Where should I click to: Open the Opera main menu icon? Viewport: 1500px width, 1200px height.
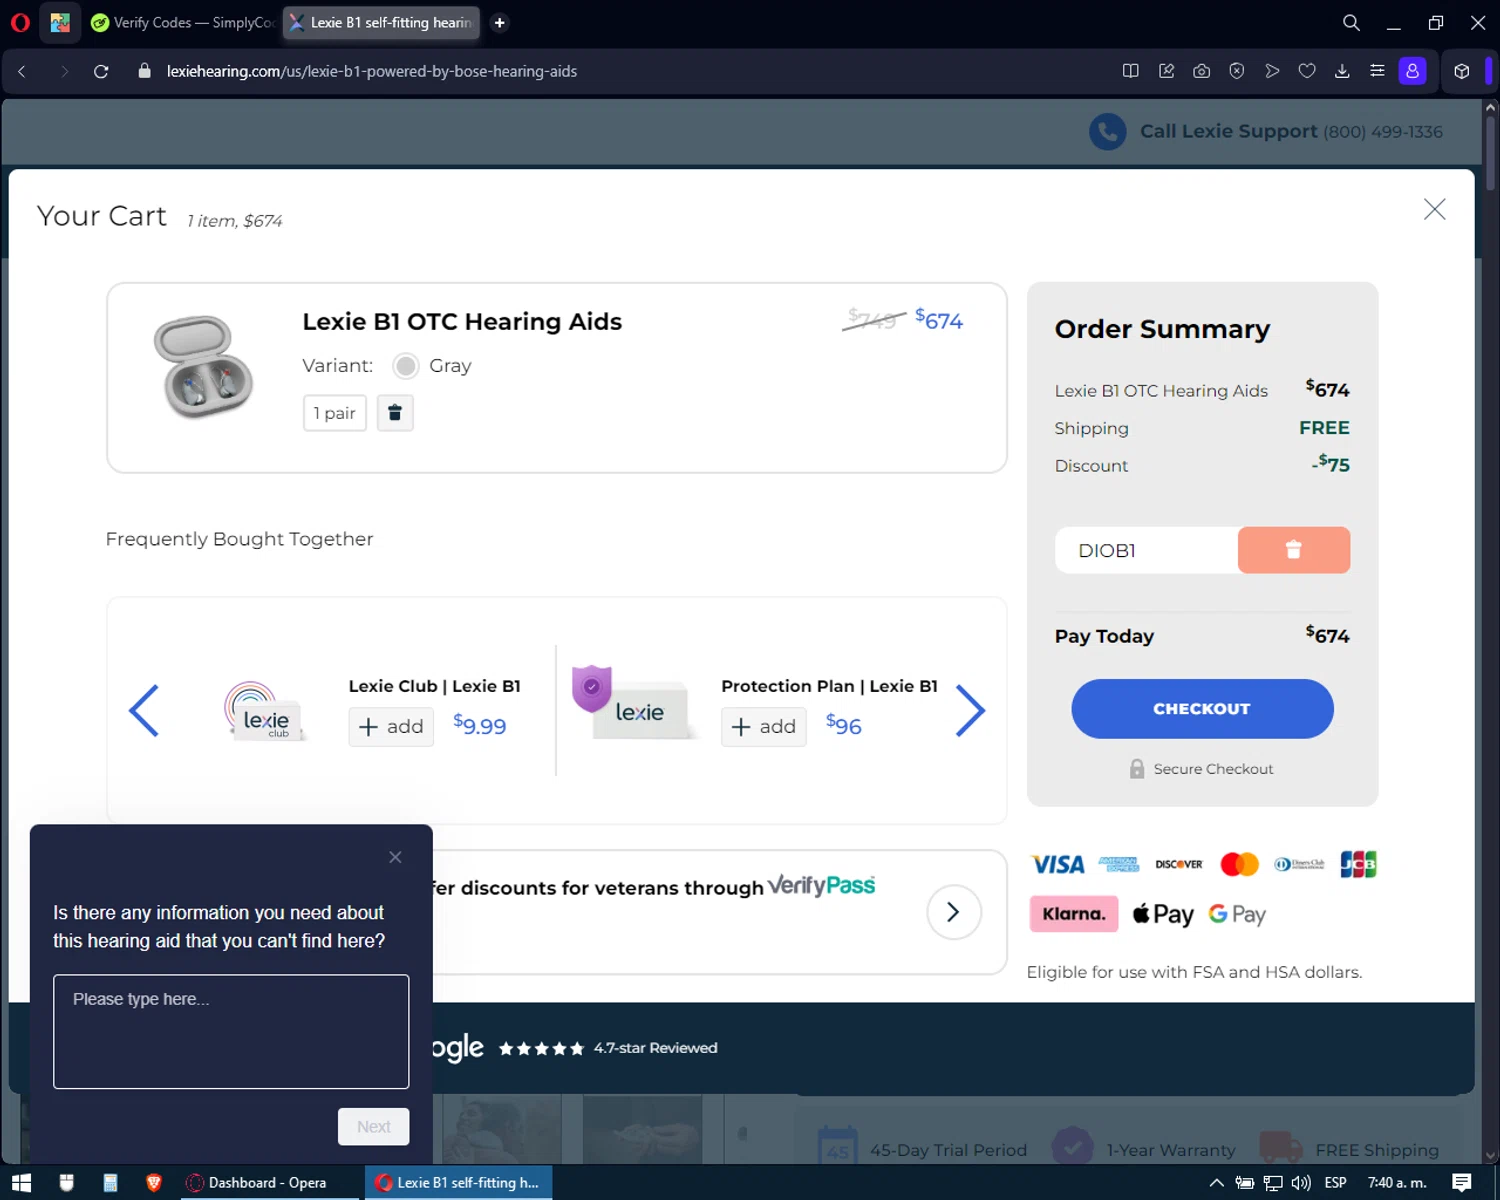click(x=20, y=22)
